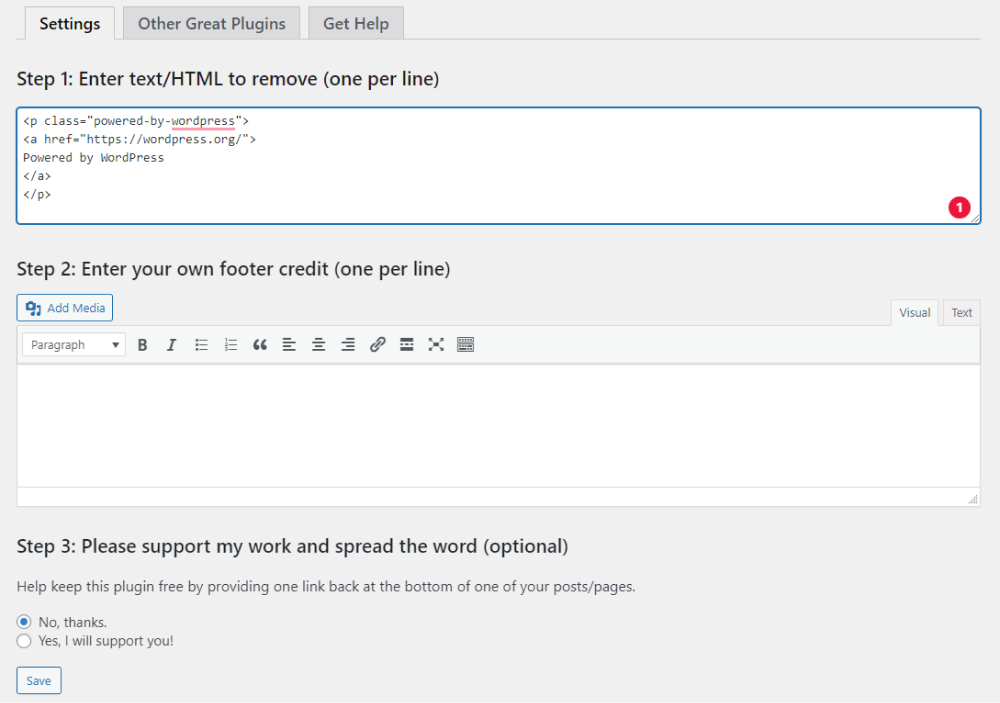Toggle bold formatting in editor toolbar
1000x703 pixels.
tap(142, 345)
